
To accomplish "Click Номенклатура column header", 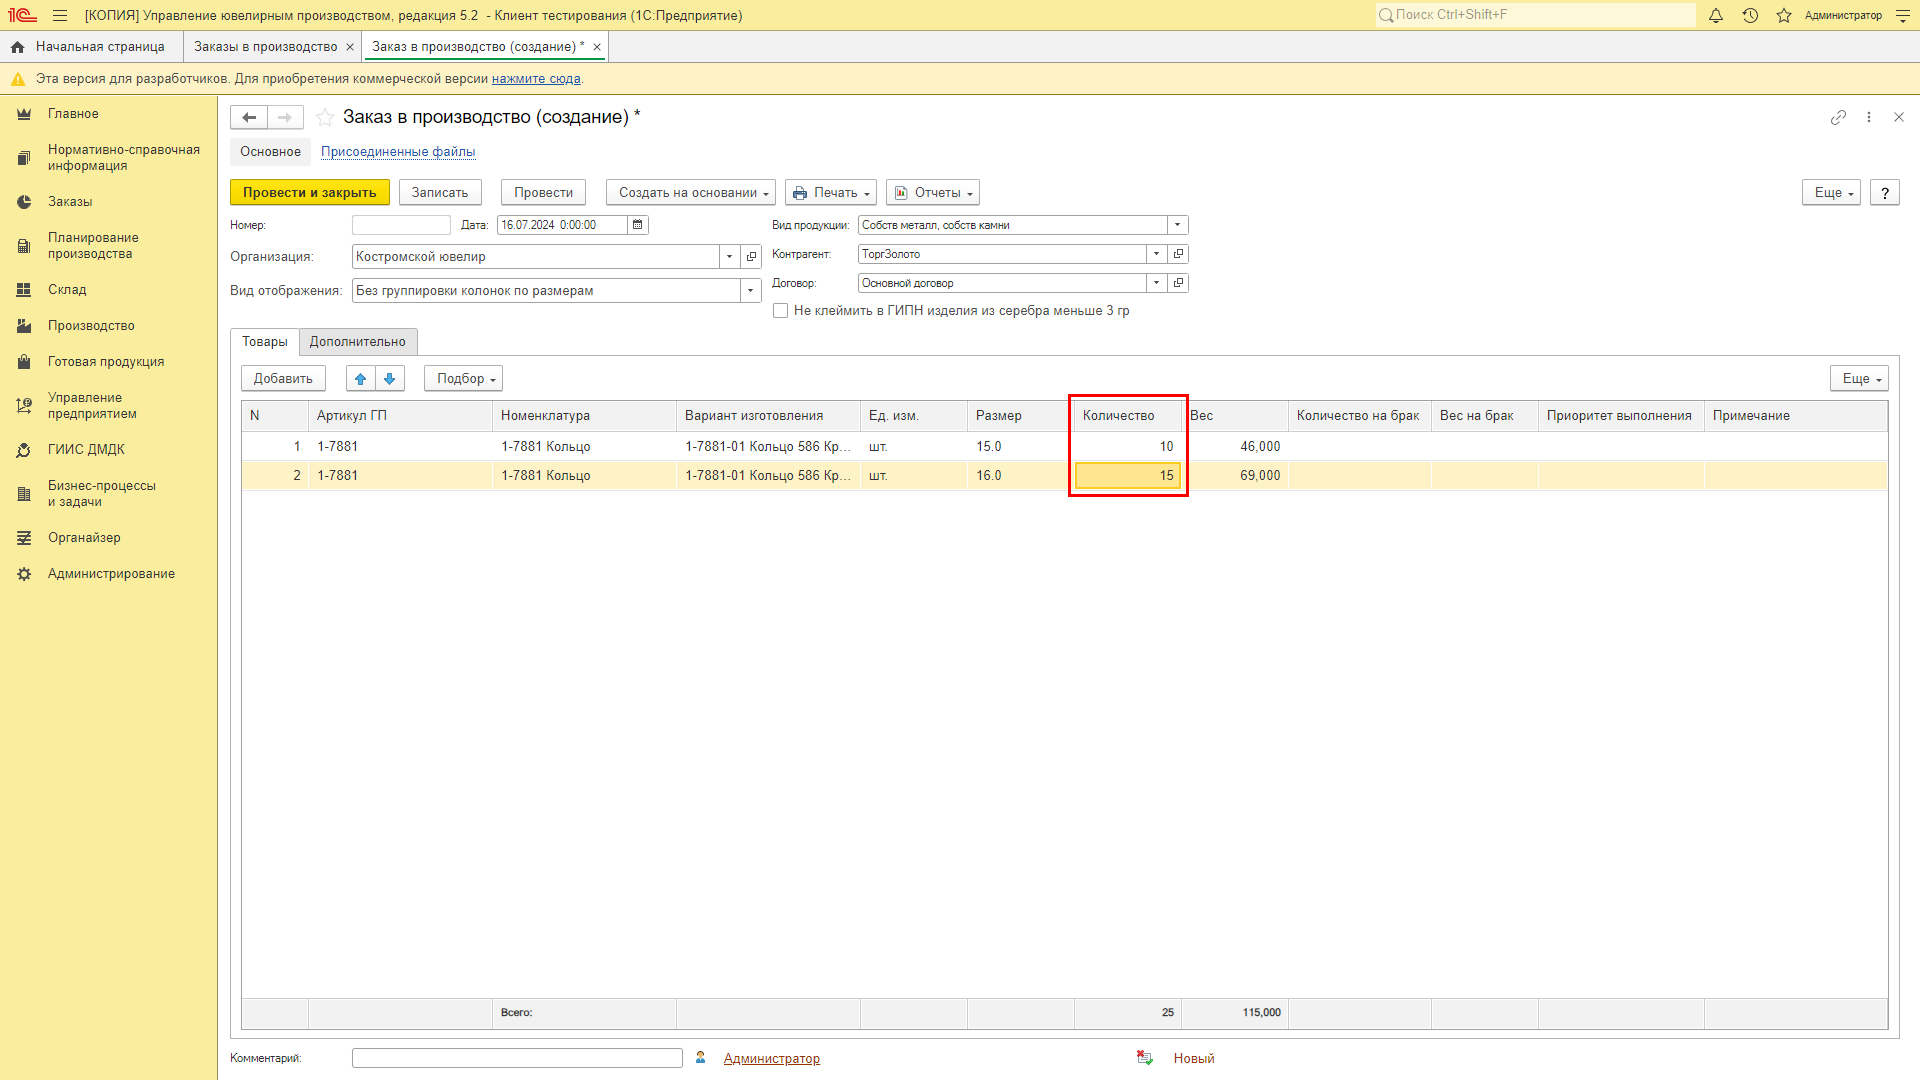I will click(x=584, y=416).
